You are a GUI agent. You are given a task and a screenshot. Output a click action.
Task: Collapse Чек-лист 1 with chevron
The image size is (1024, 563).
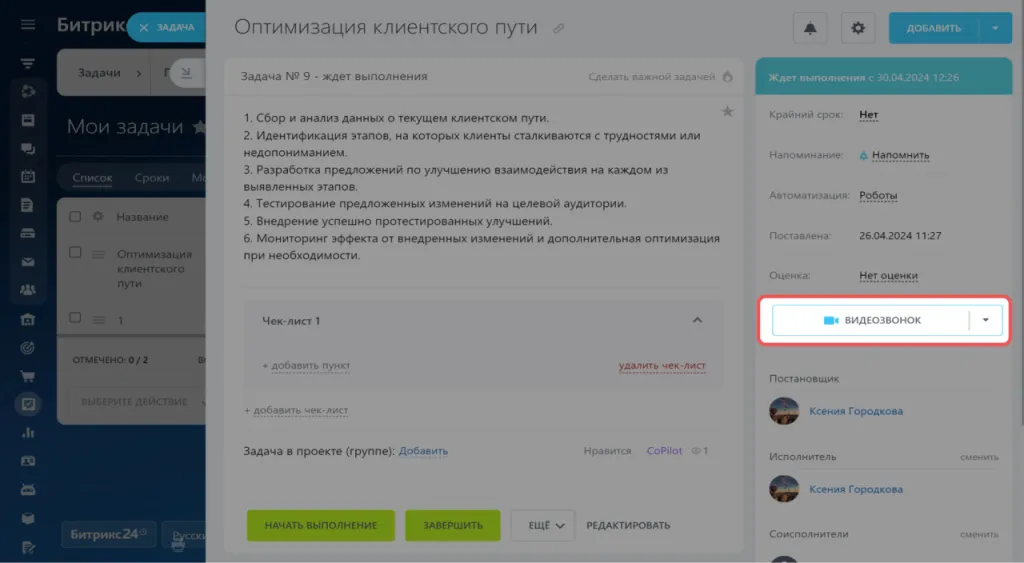697,320
